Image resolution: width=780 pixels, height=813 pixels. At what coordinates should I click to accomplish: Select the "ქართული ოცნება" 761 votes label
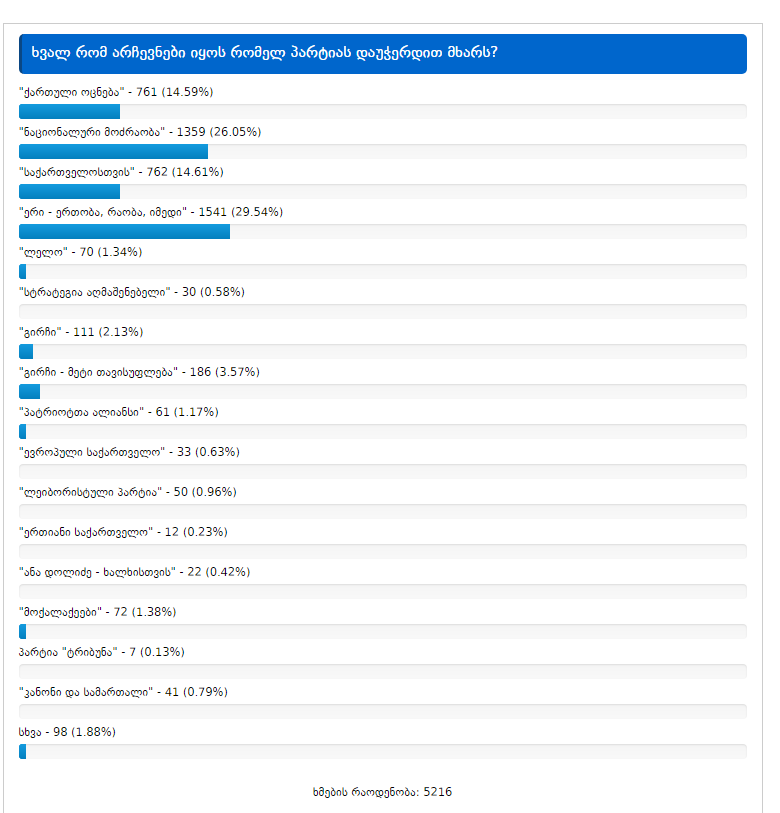tap(116, 92)
